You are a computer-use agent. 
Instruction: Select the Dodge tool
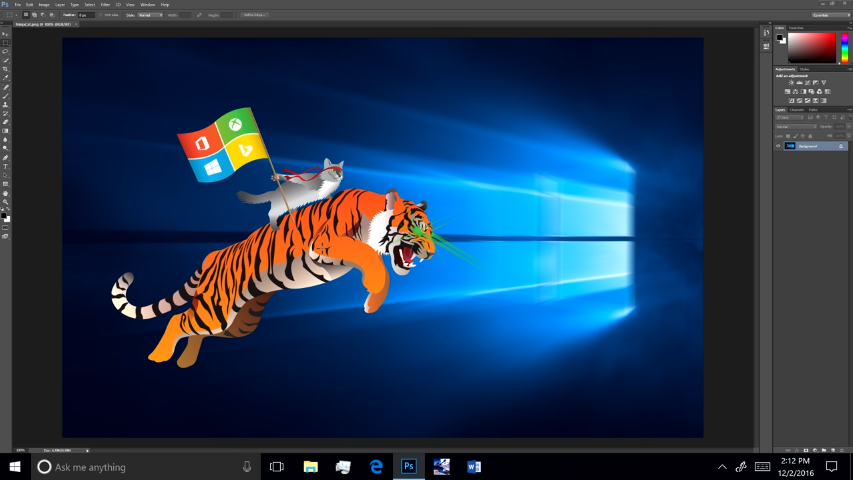click(5, 148)
